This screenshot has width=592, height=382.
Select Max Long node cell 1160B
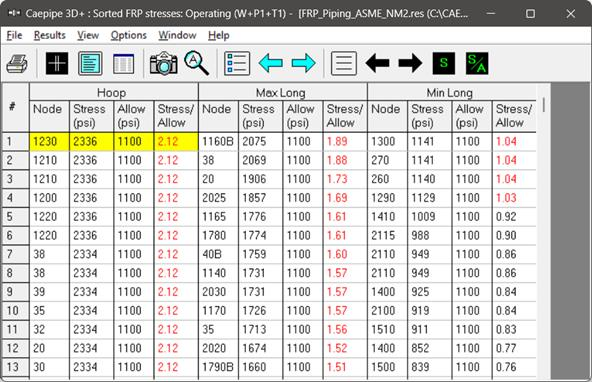click(218, 142)
